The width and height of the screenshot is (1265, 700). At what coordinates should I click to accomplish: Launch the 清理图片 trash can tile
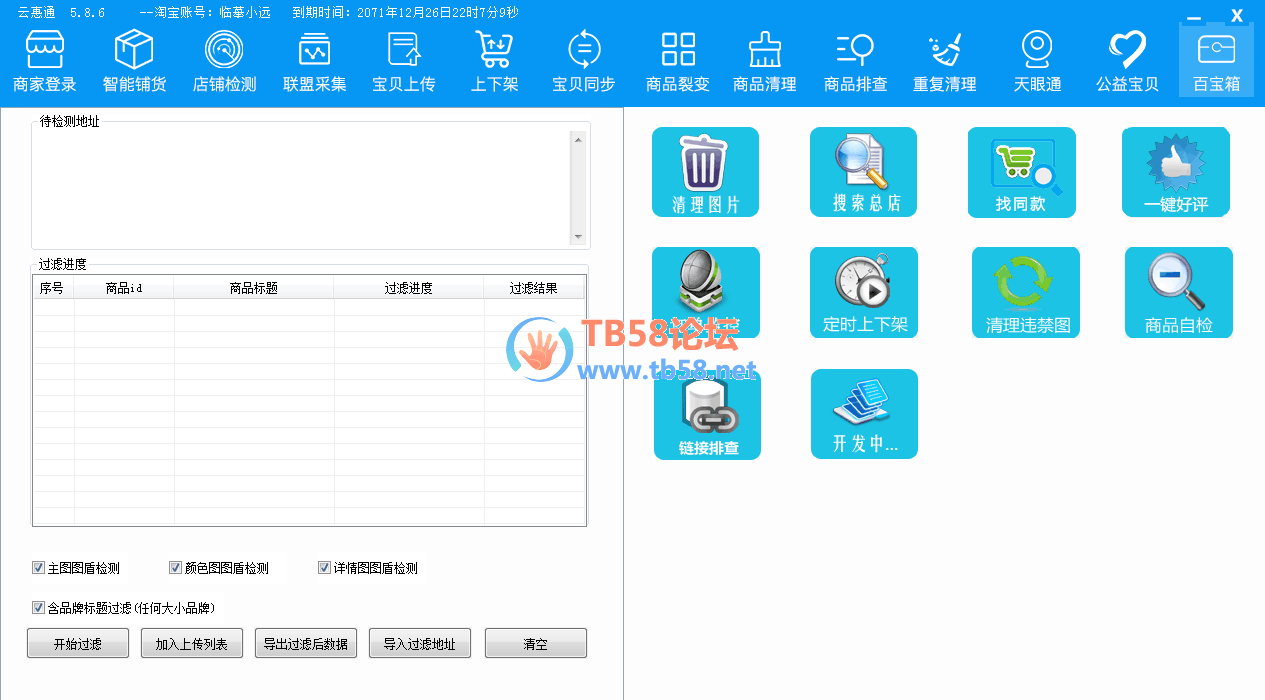click(x=706, y=172)
